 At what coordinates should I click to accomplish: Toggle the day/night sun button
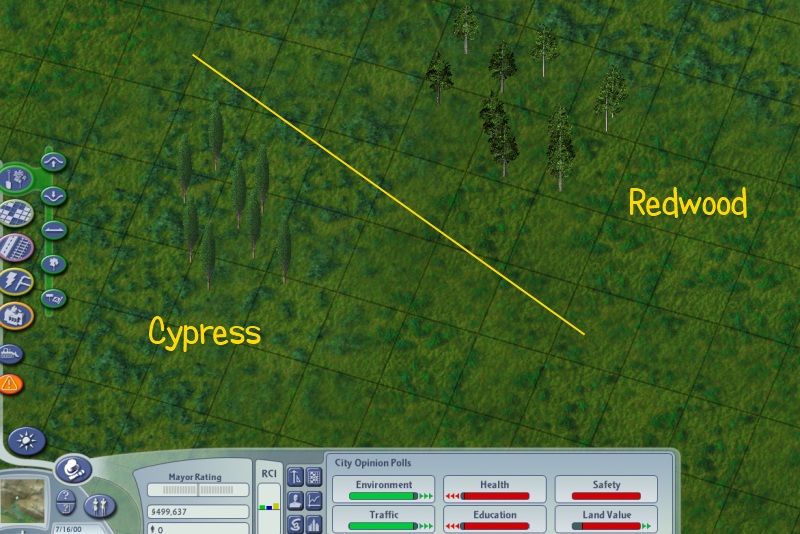(27, 441)
